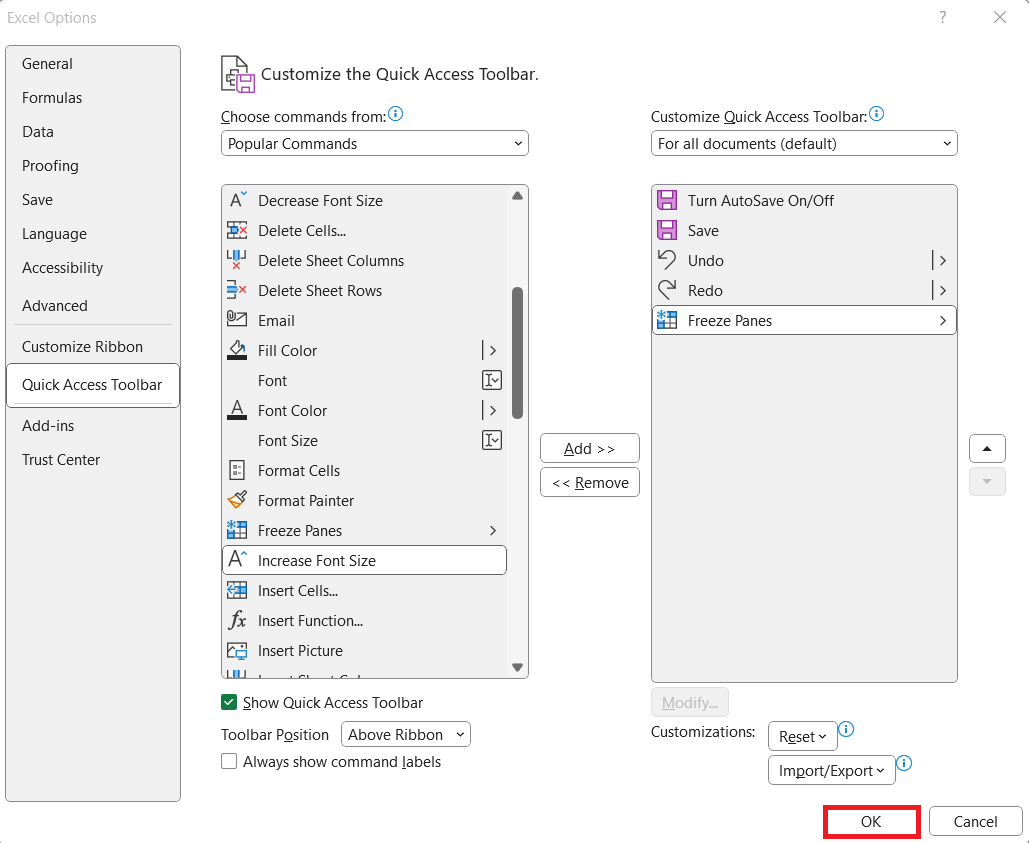Open the Proofing options category
The width and height of the screenshot is (1029, 843).
point(93,166)
